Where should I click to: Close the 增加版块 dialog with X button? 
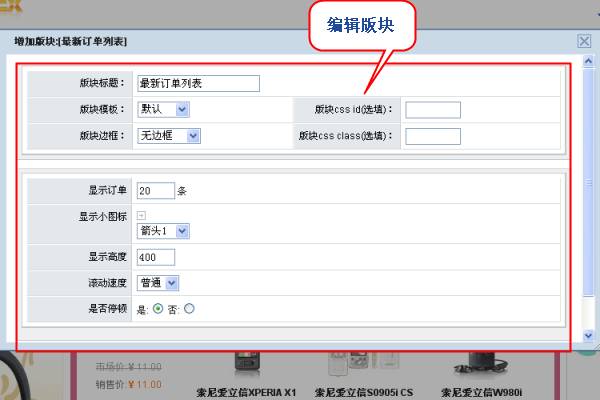click(584, 41)
